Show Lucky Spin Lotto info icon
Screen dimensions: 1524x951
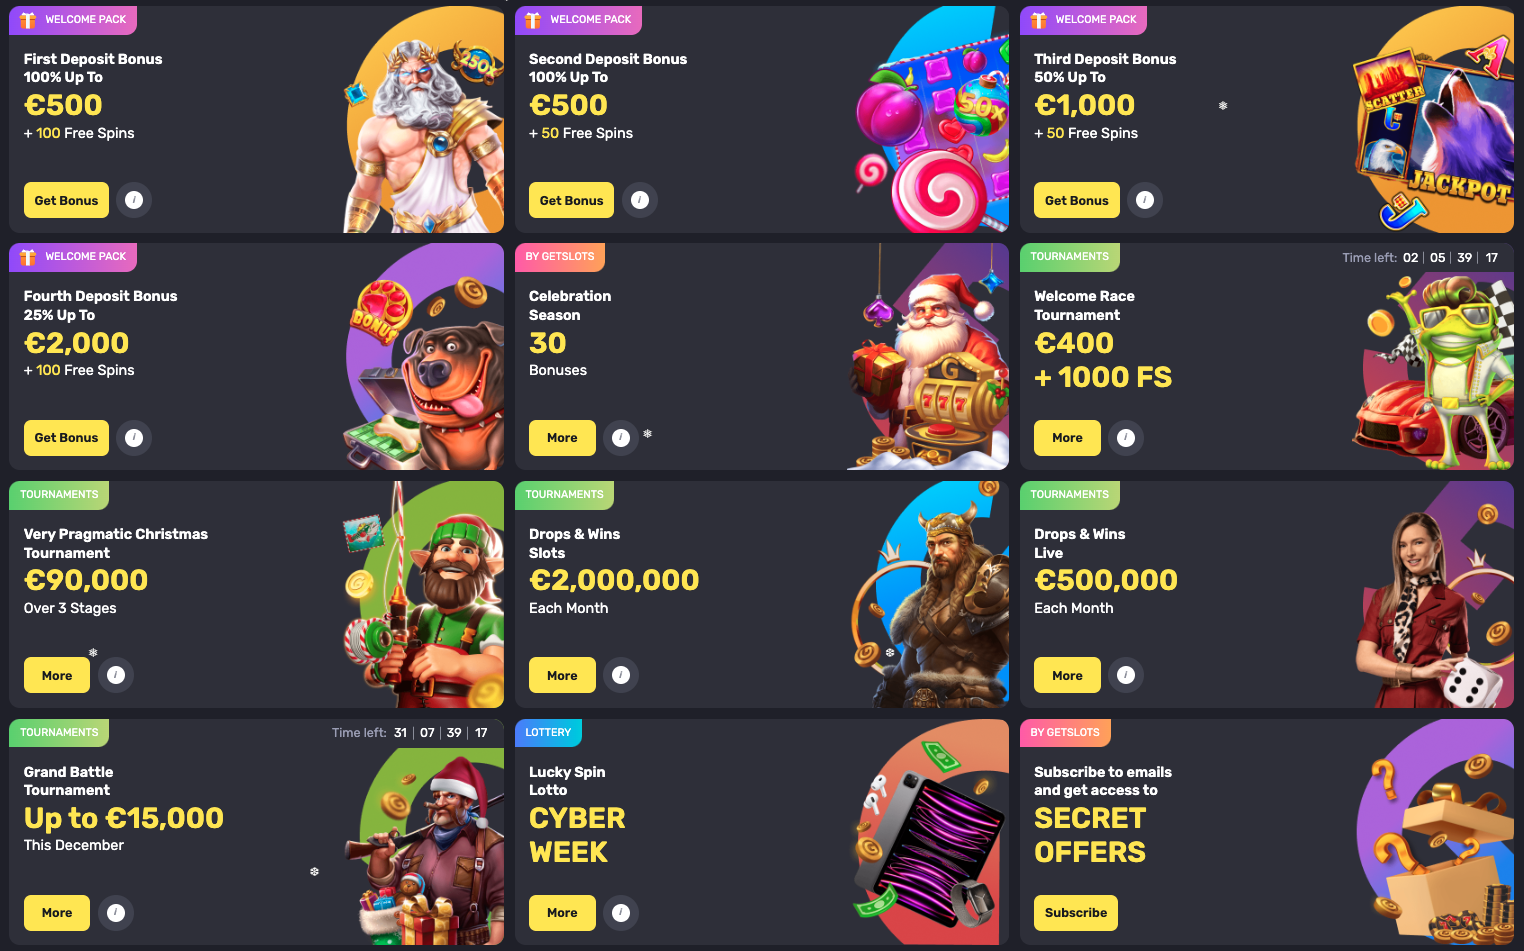621,913
